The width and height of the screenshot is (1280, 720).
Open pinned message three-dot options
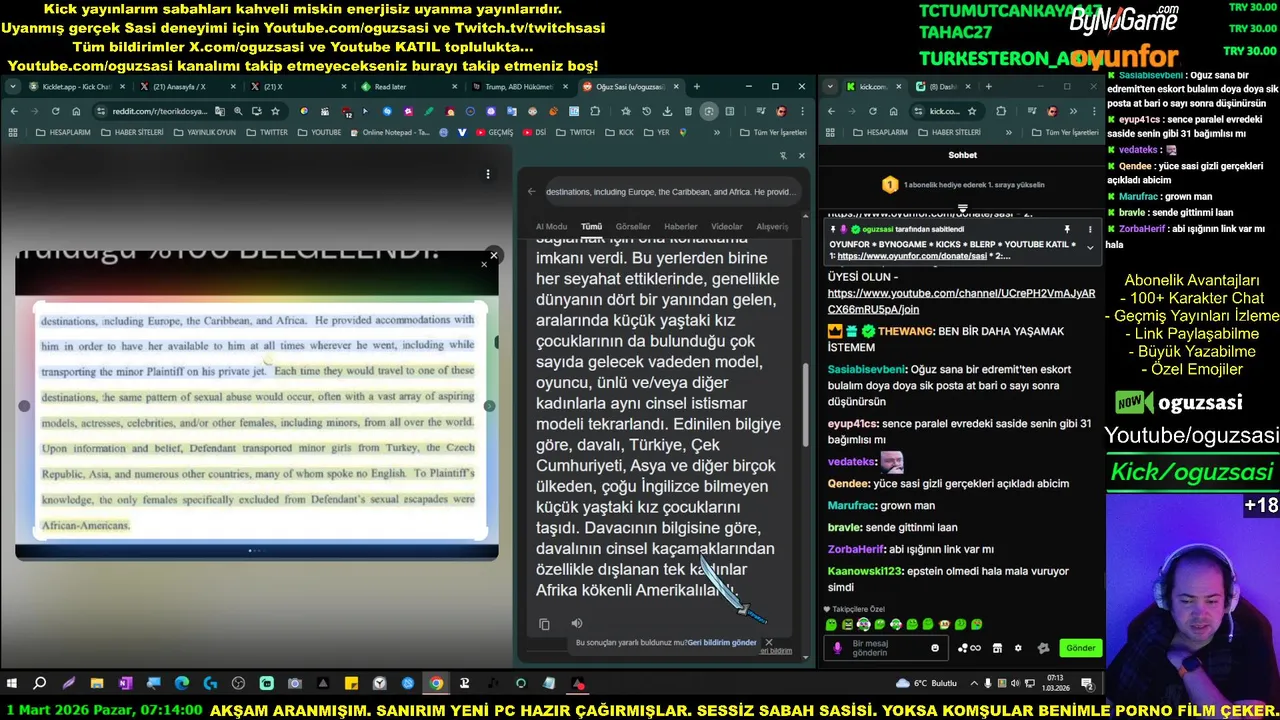coord(1089,229)
